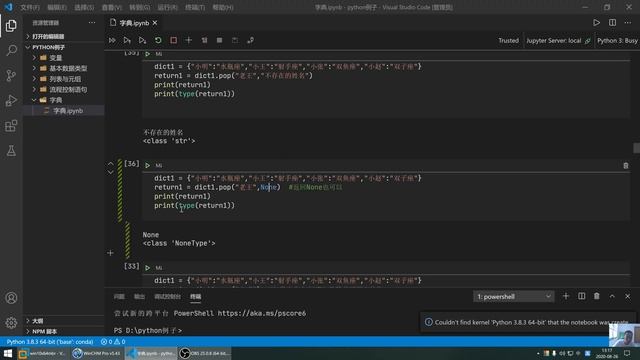This screenshot has width=640, height=360.
Task: Select the 字典.ipynb editor tab
Action: coord(134,23)
